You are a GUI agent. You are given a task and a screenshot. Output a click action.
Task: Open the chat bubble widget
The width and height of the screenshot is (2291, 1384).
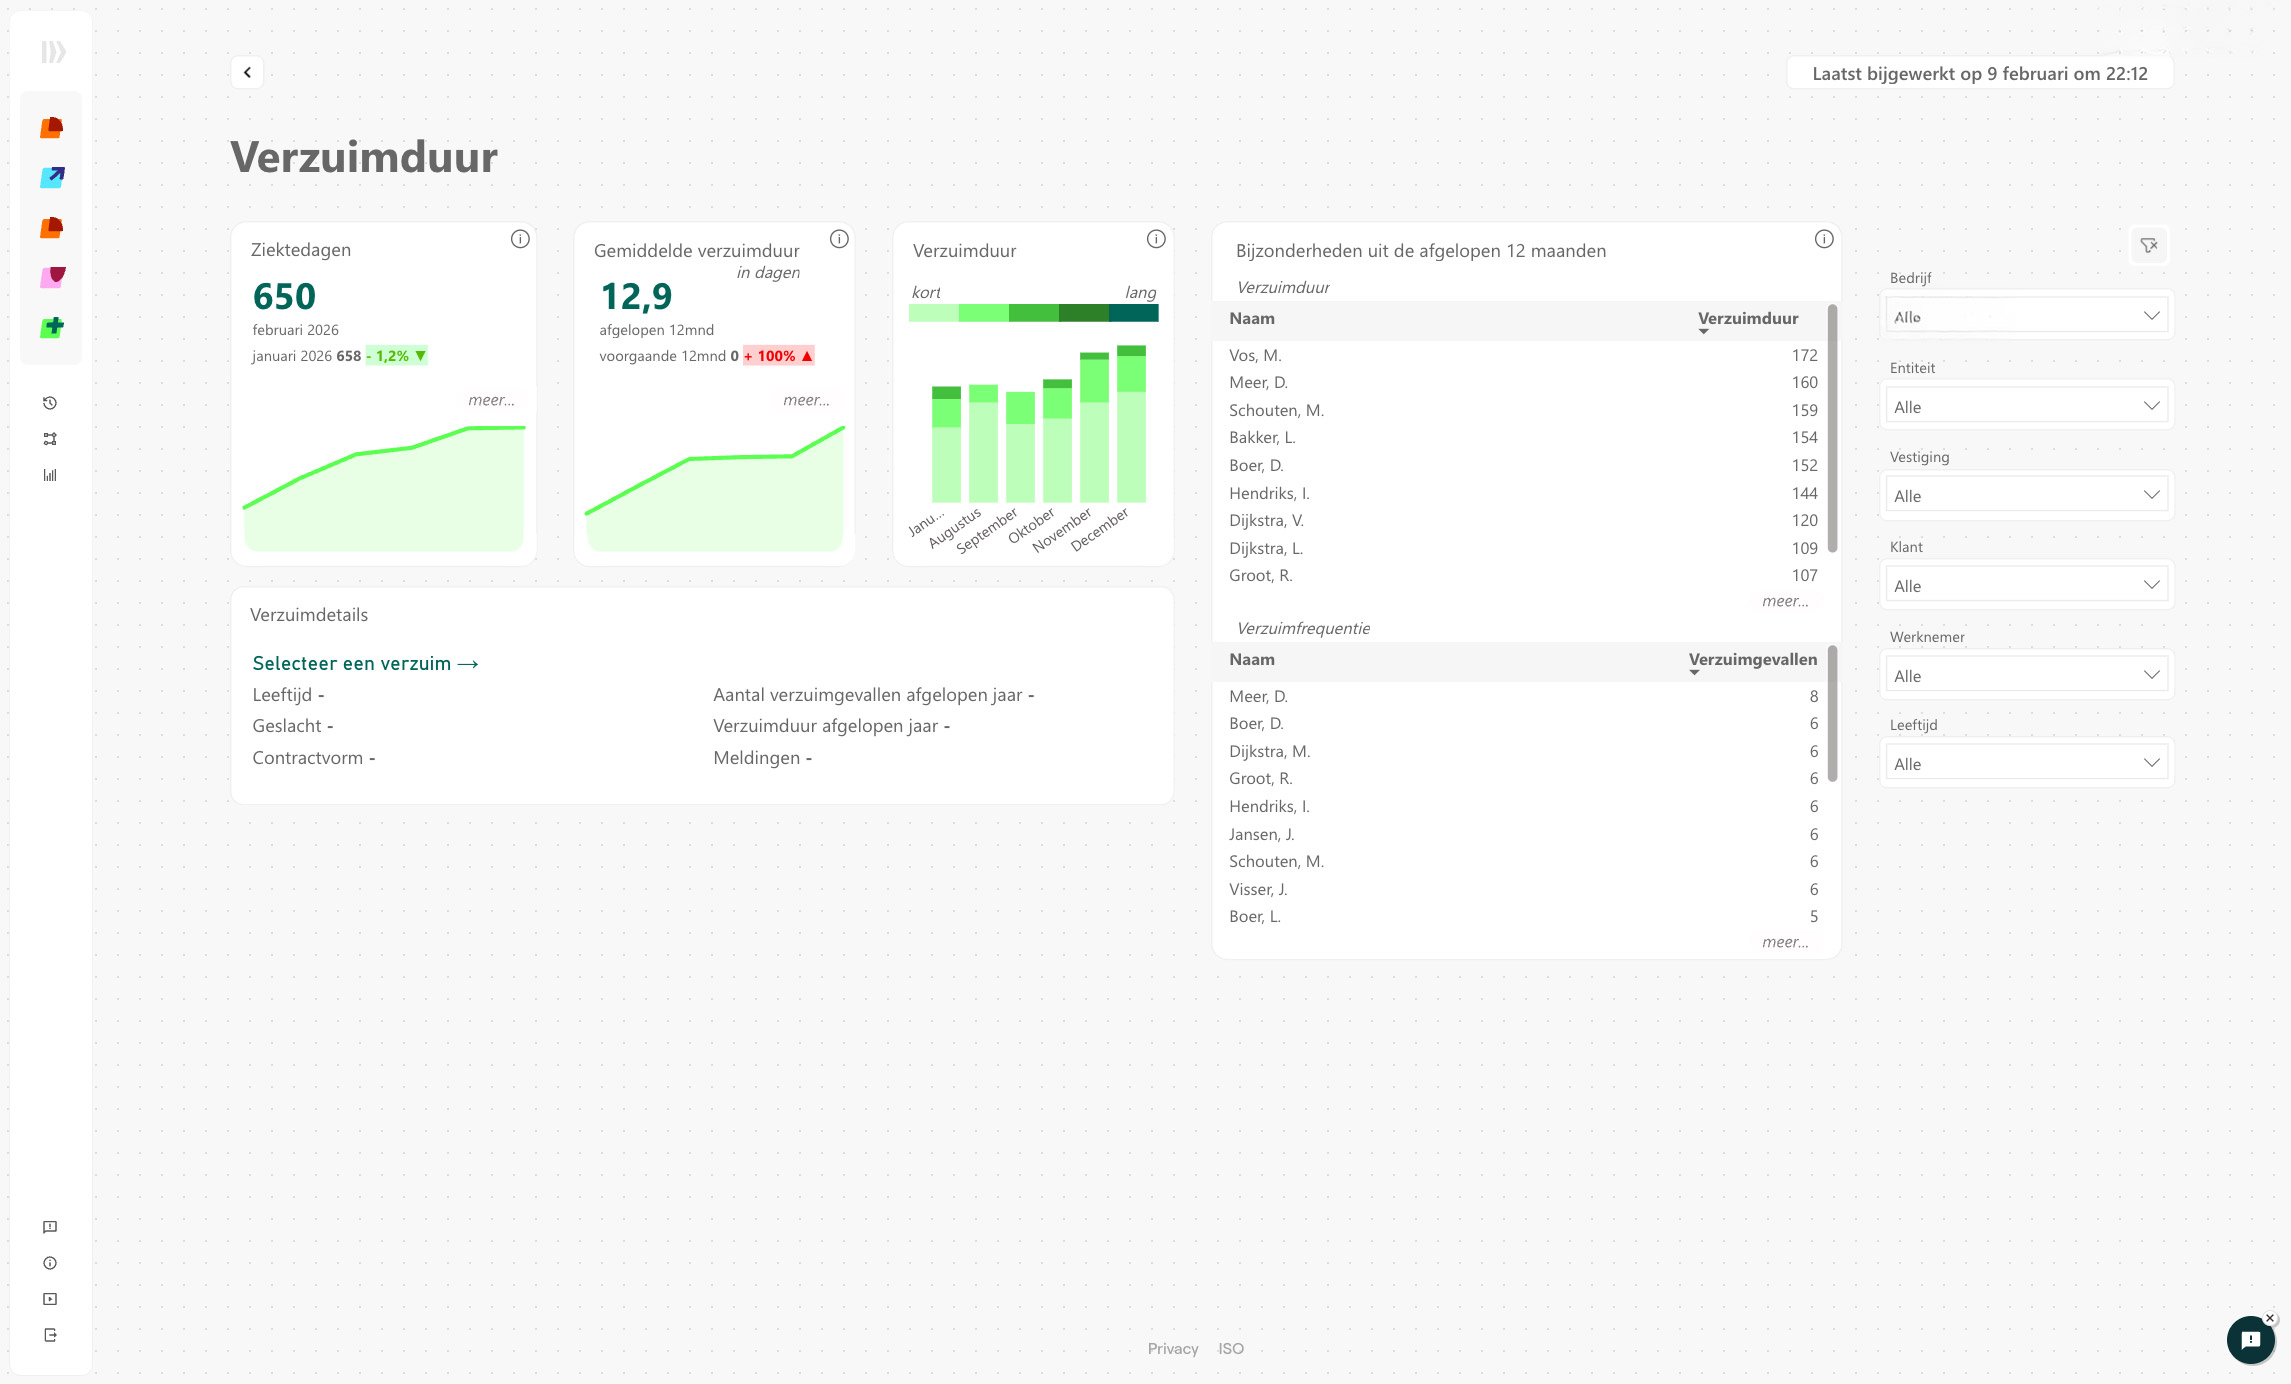pos(2250,1340)
